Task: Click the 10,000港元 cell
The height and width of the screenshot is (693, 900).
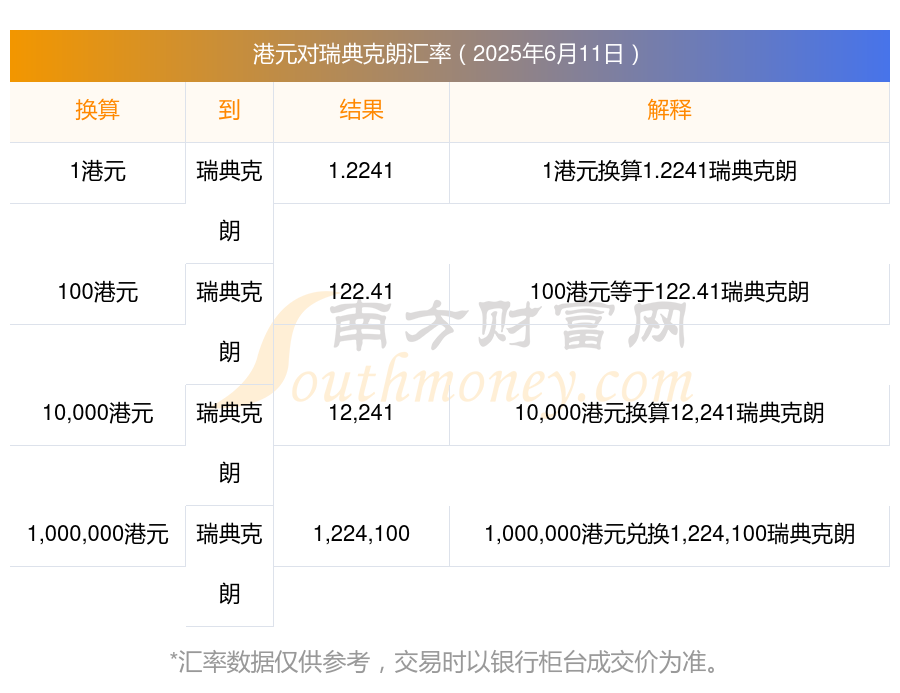Action: pos(98,413)
